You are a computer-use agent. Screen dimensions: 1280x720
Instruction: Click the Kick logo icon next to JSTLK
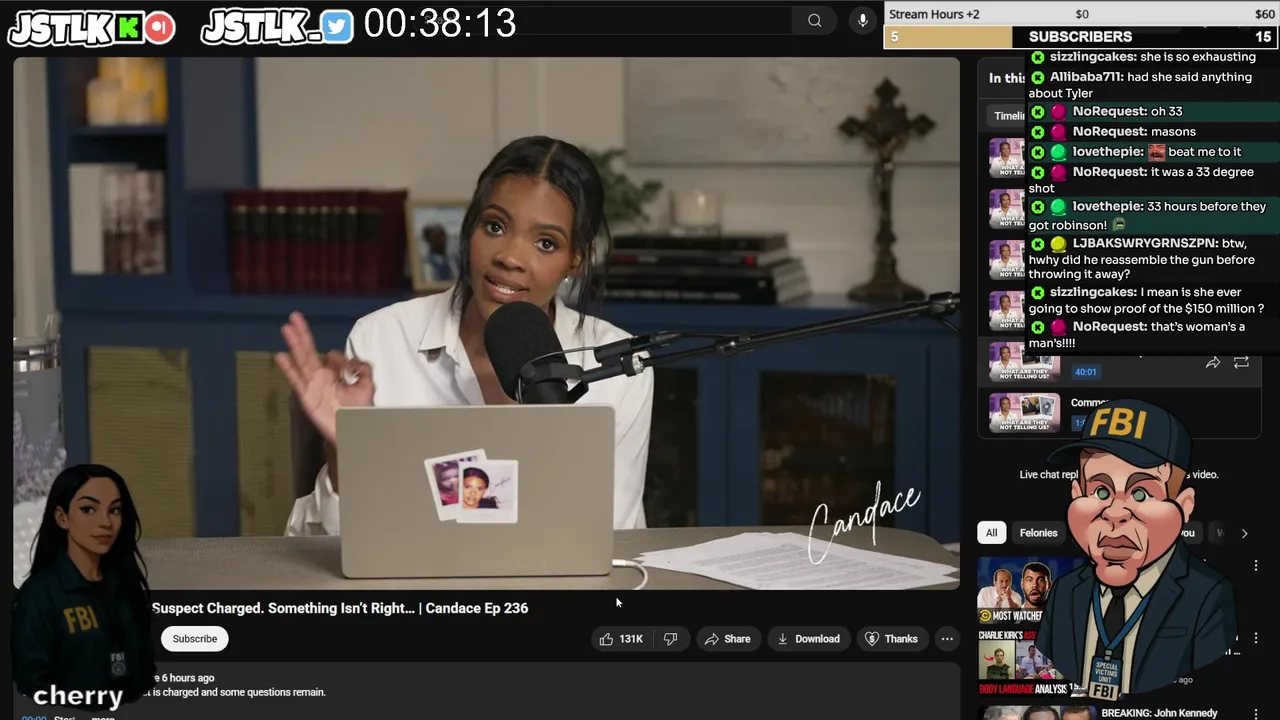(x=128, y=28)
